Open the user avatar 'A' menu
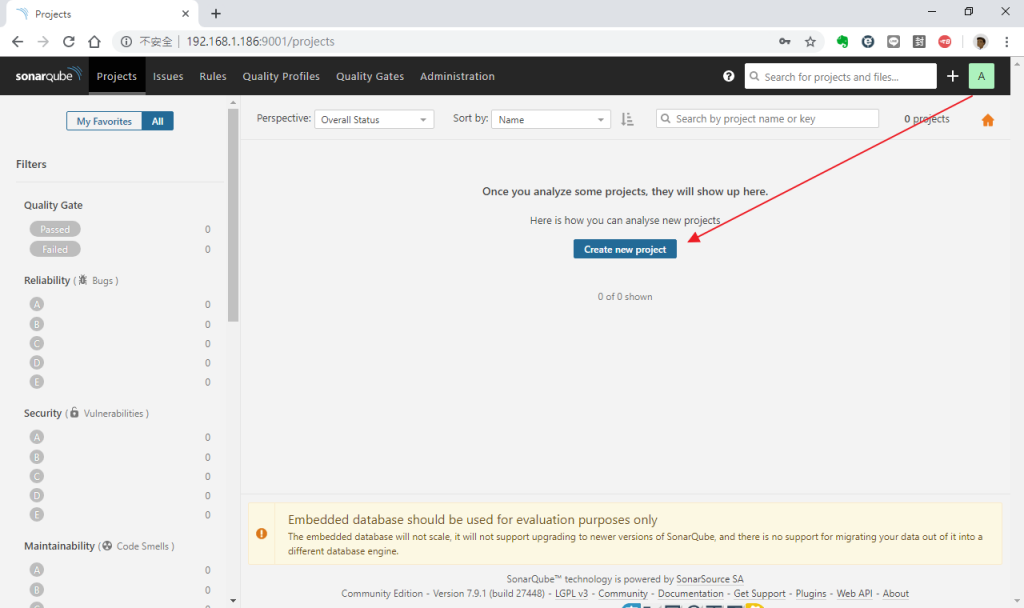Viewport: 1024px width, 608px height. [x=981, y=76]
